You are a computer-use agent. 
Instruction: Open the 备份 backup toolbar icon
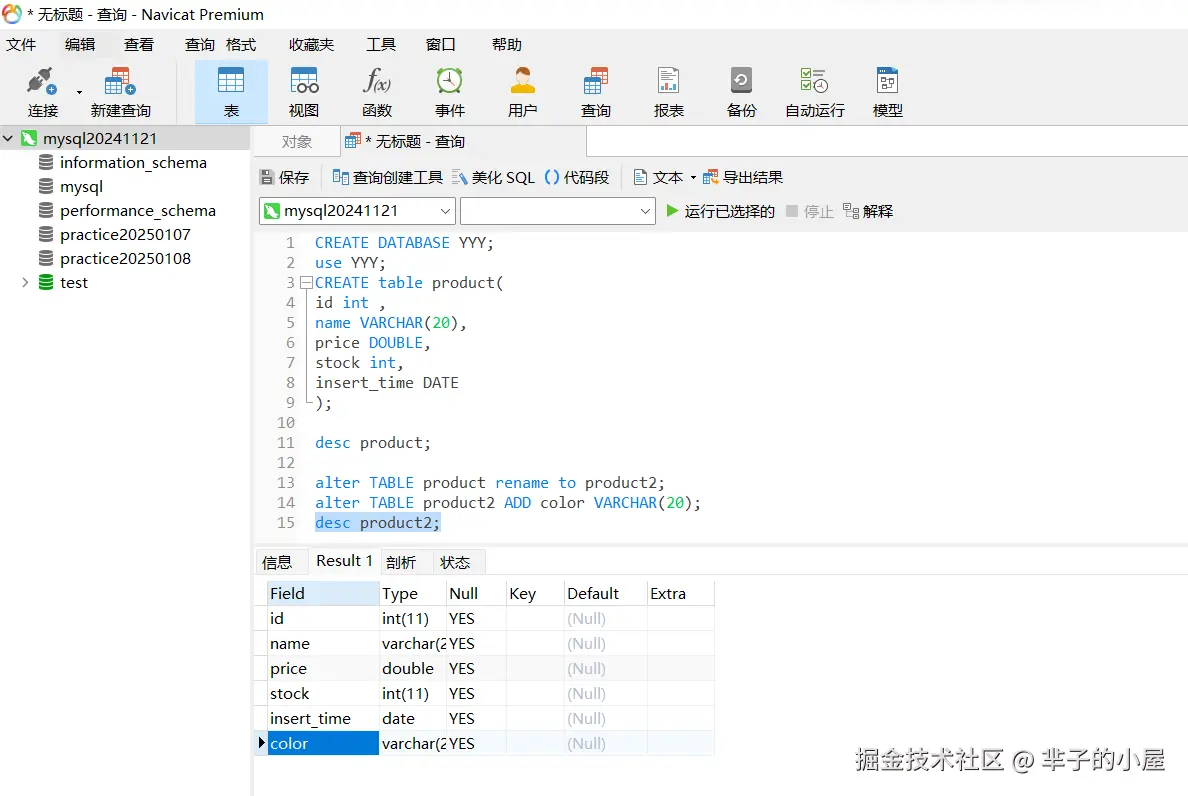pos(741,92)
